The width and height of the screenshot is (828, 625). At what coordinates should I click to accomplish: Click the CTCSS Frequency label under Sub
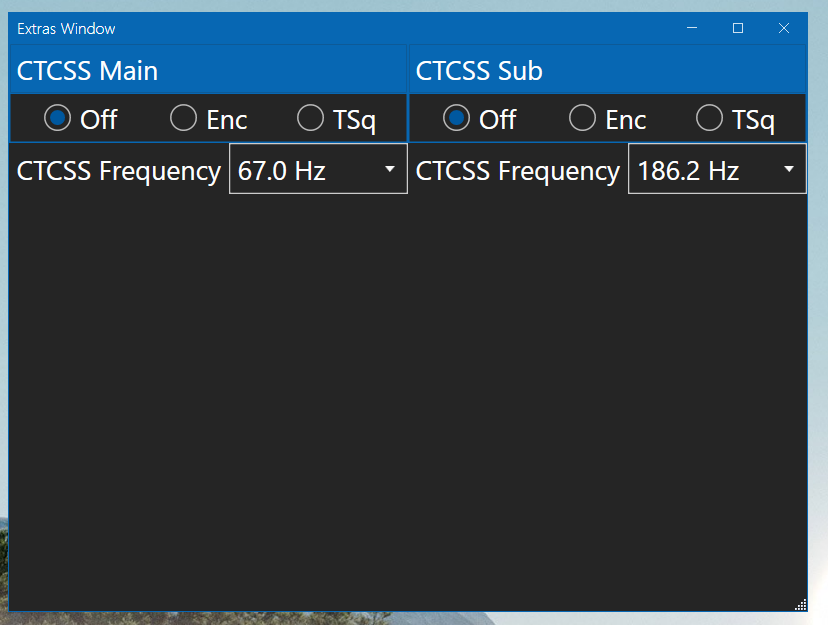[x=518, y=171]
